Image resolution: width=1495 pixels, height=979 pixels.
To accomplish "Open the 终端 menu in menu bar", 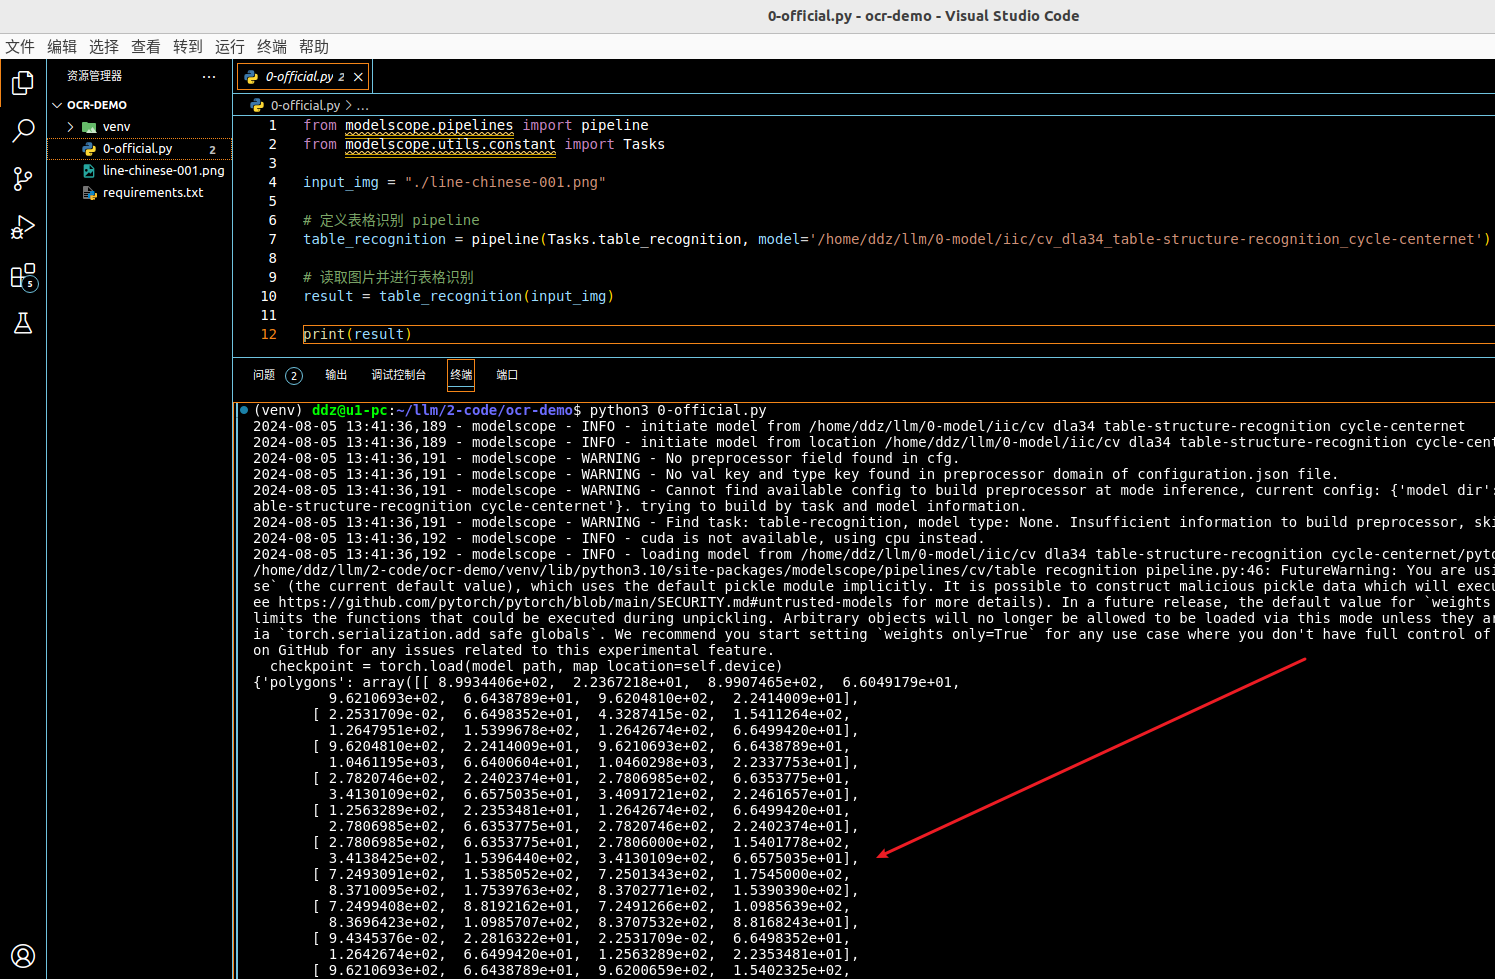I will coord(272,47).
